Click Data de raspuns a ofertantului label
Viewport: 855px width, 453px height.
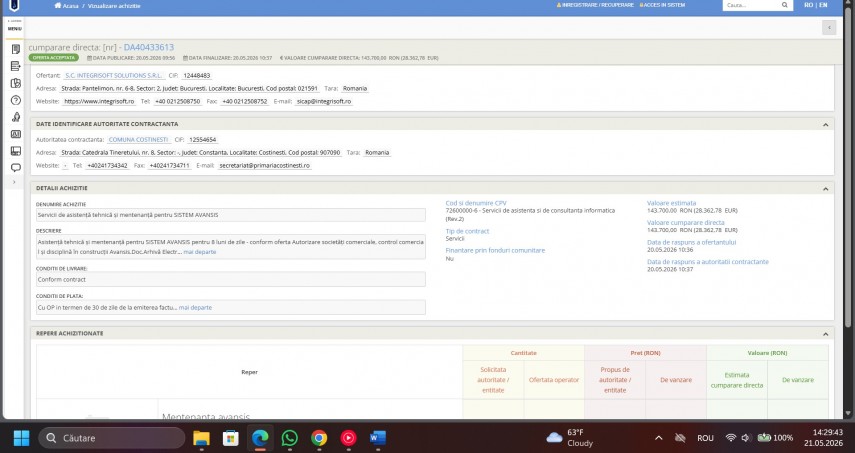click(691, 242)
